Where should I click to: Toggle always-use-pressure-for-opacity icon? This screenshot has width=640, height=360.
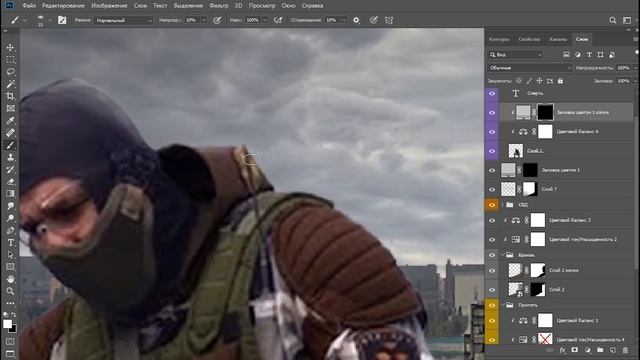(217, 20)
